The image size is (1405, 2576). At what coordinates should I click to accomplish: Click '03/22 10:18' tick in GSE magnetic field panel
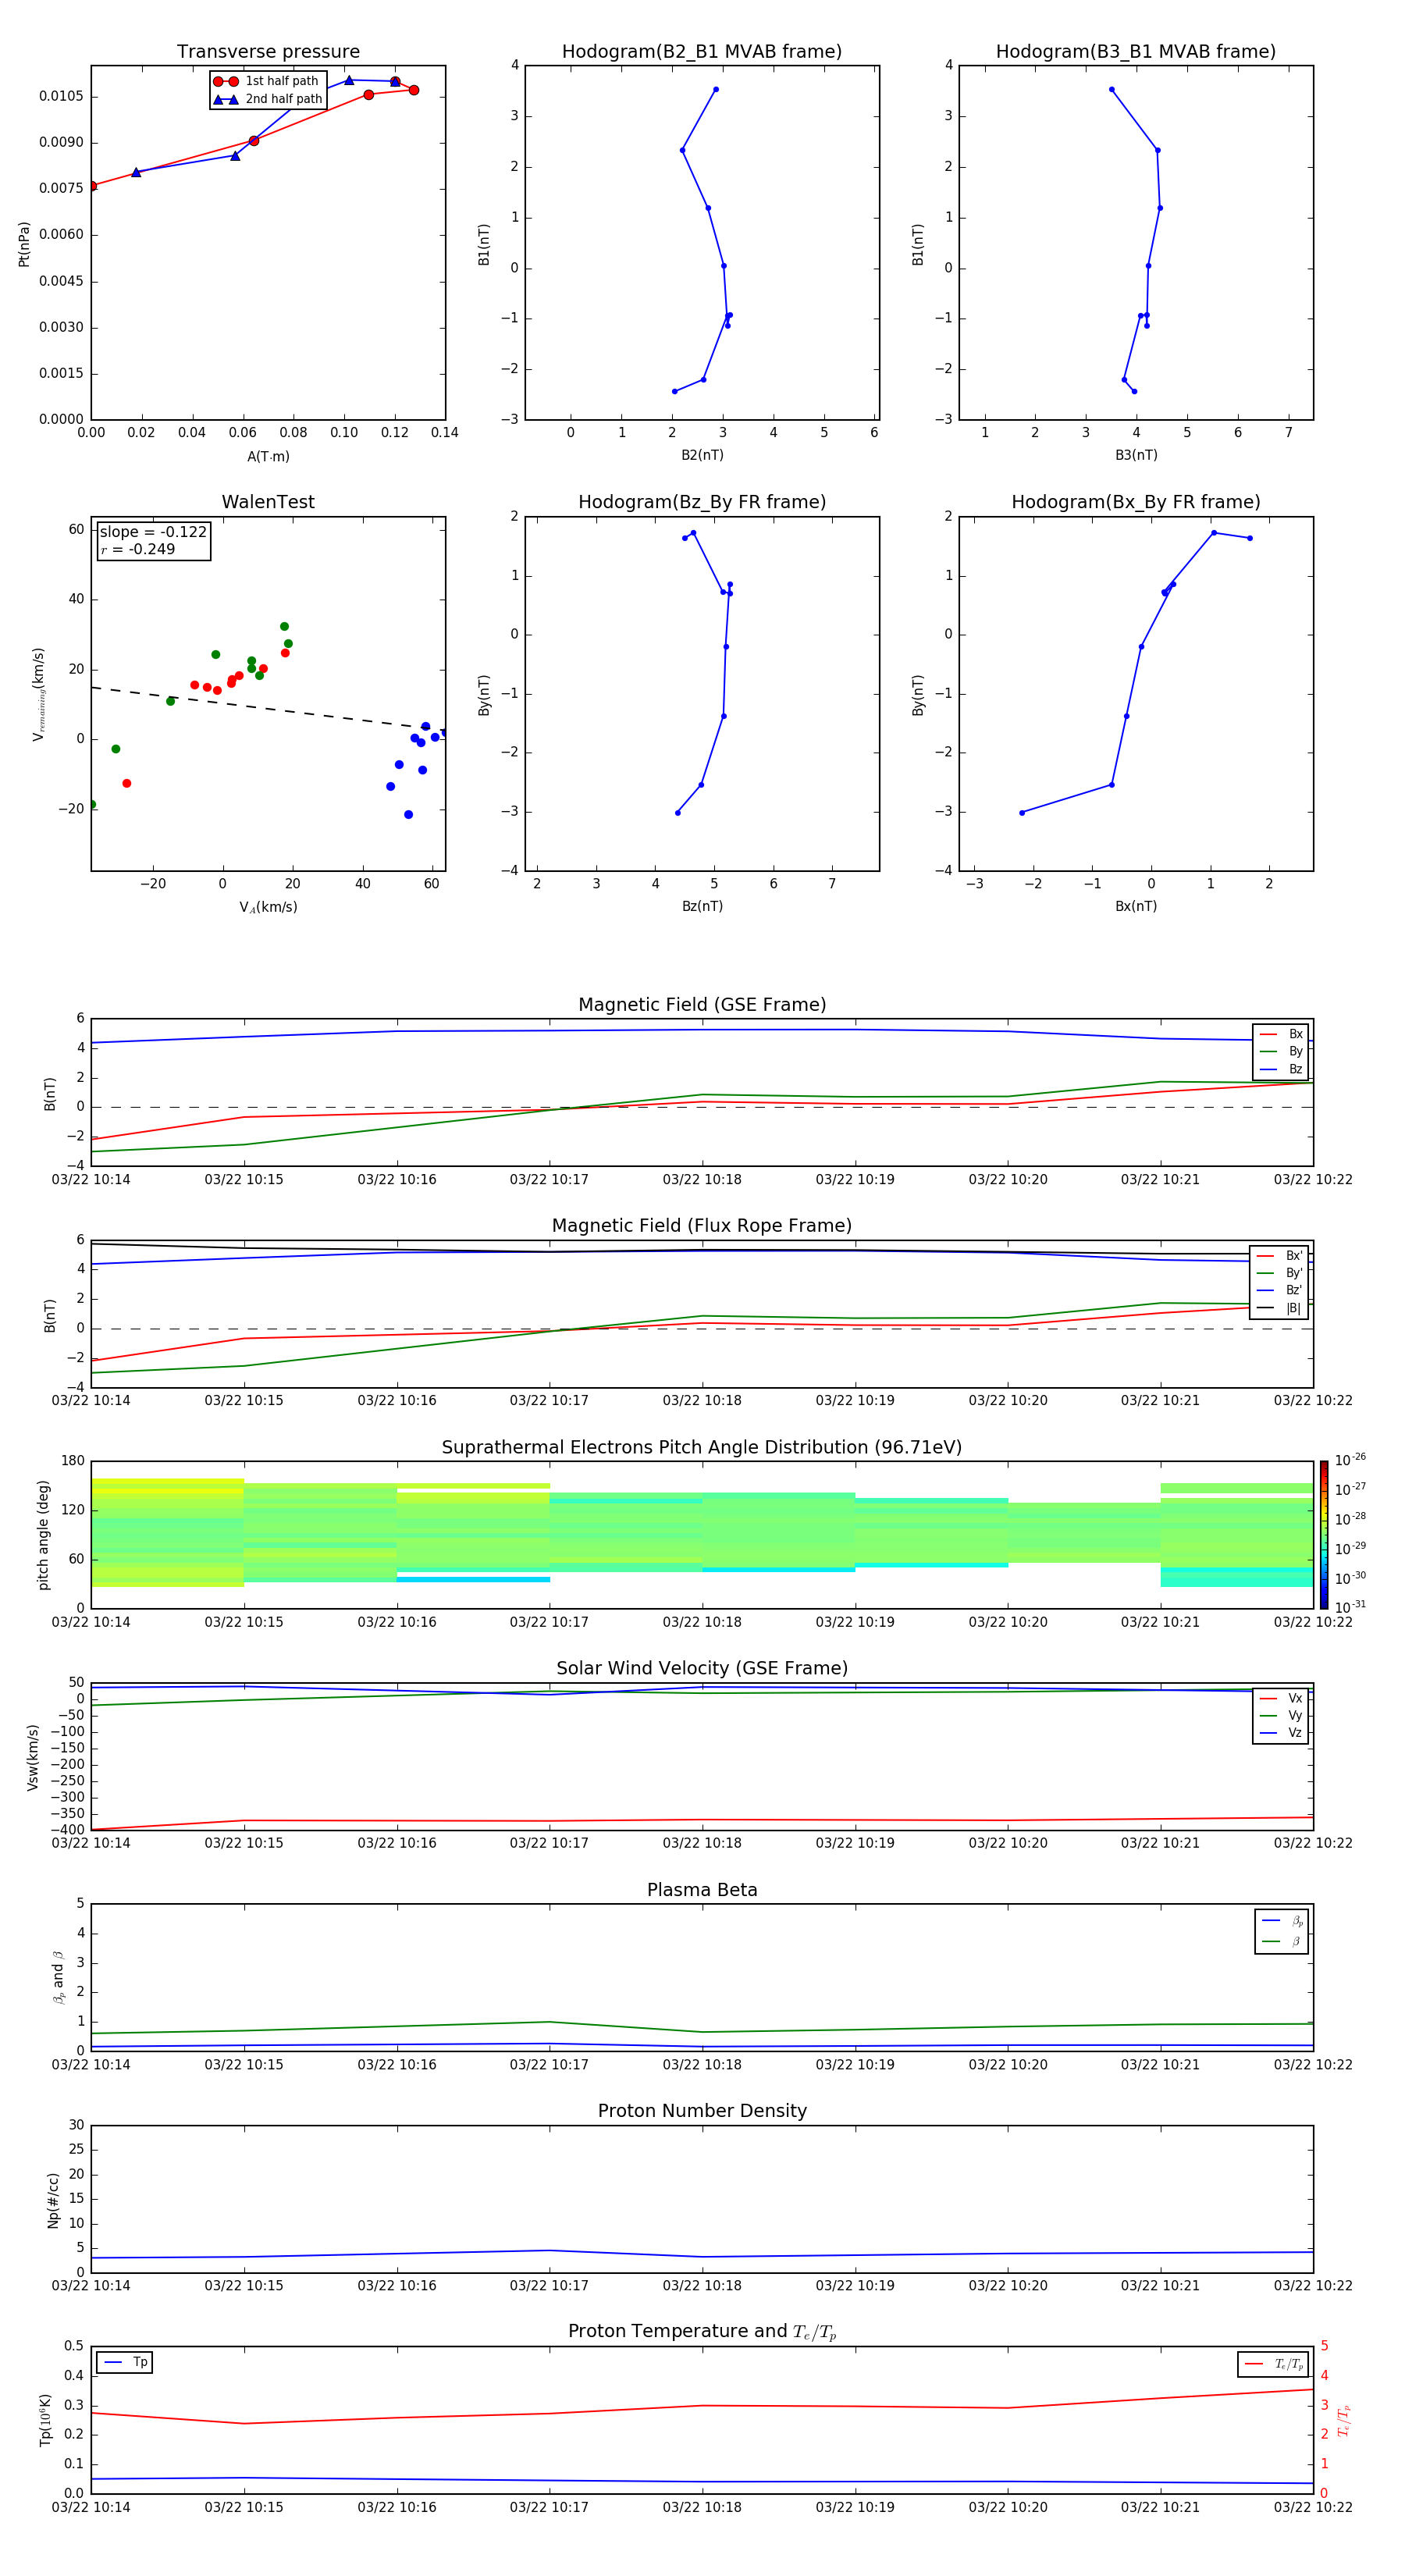click(702, 1180)
